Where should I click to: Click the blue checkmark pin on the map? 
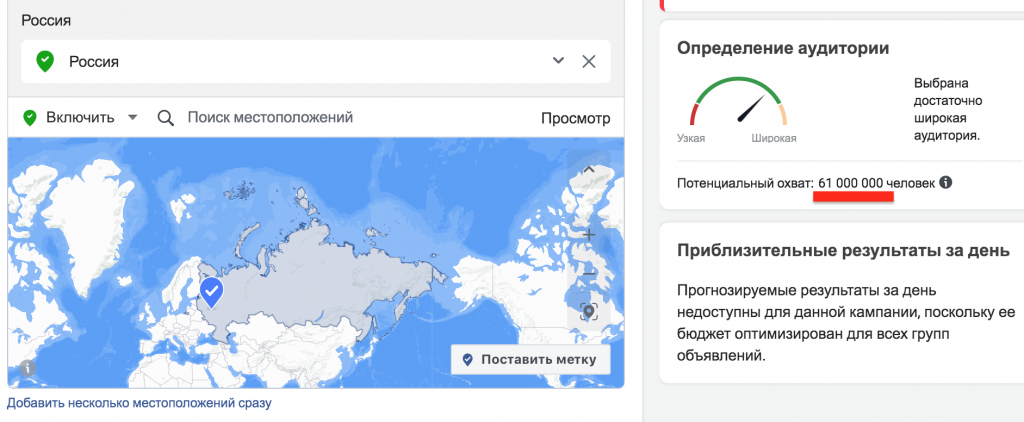coord(211,291)
